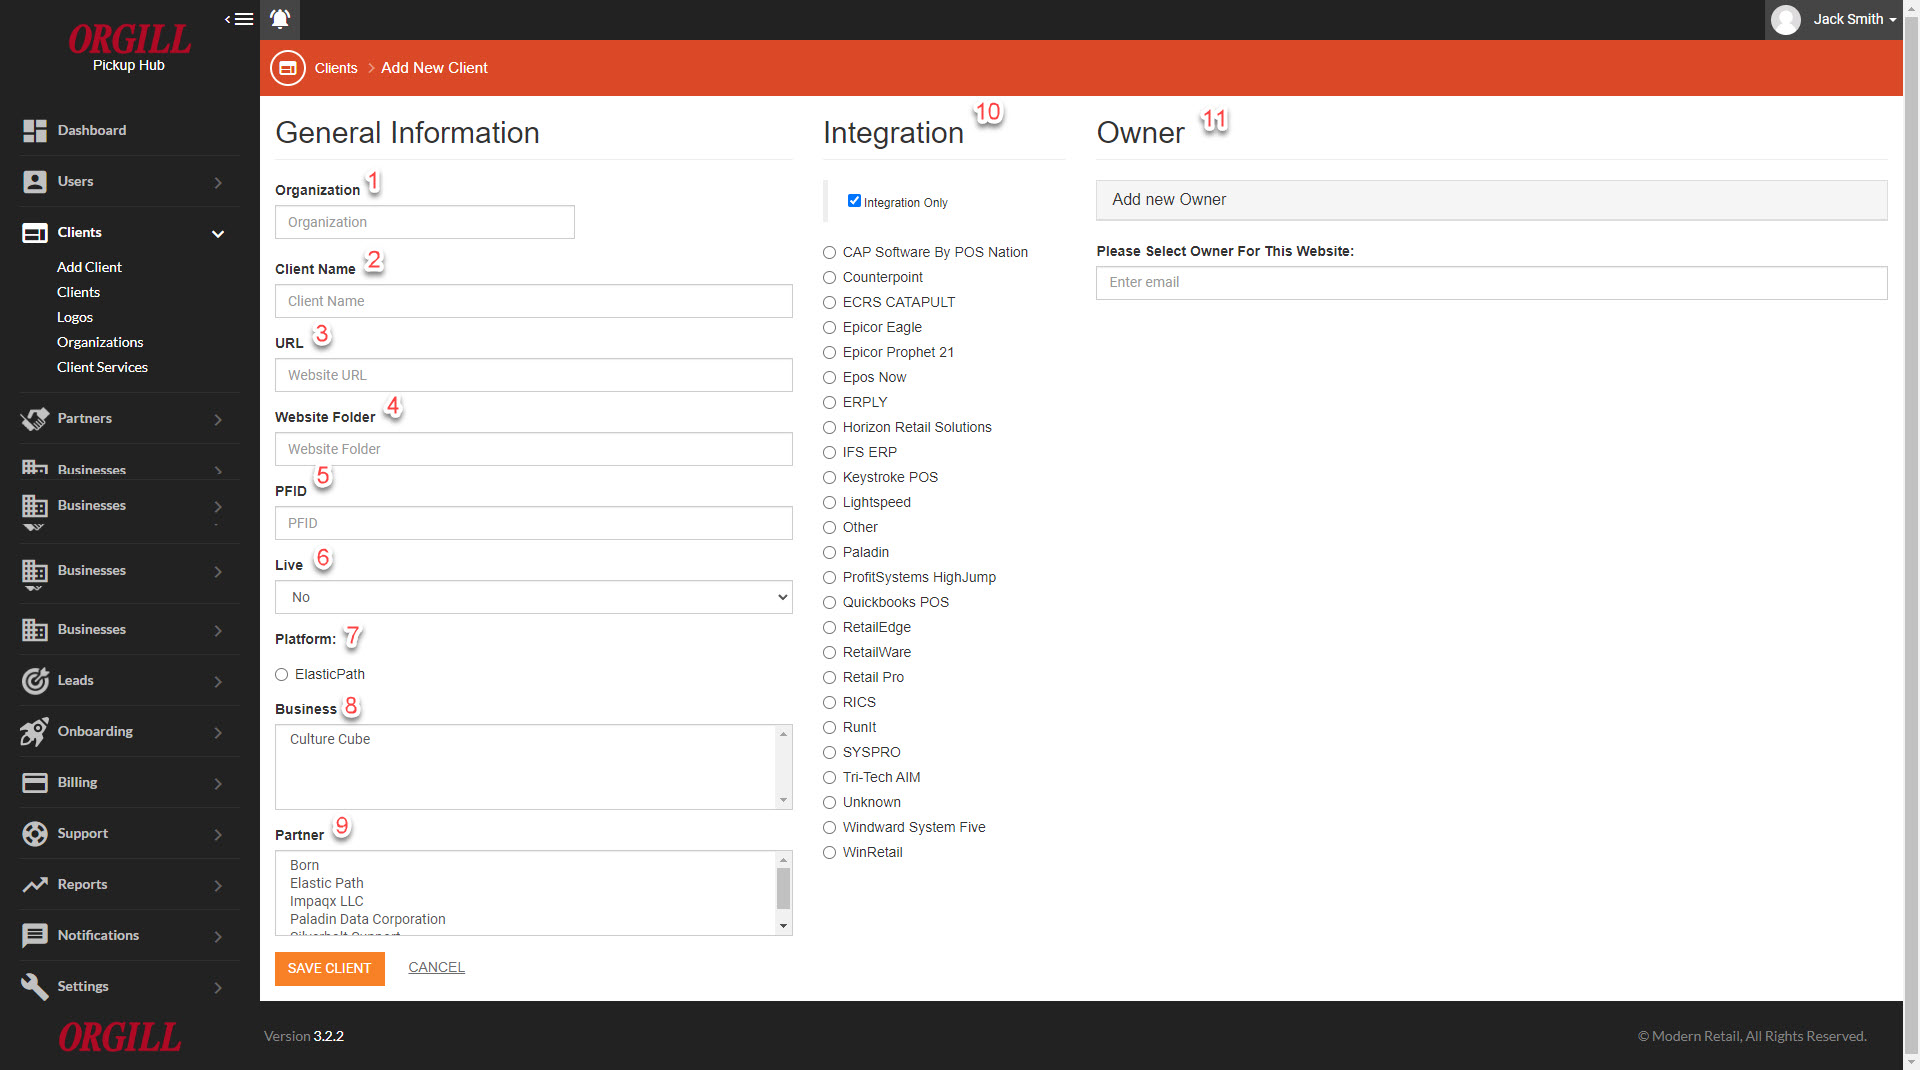Focus the Organization input field
This screenshot has width=1920, height=1070.
pyautogui.click(x=425, y=222)
